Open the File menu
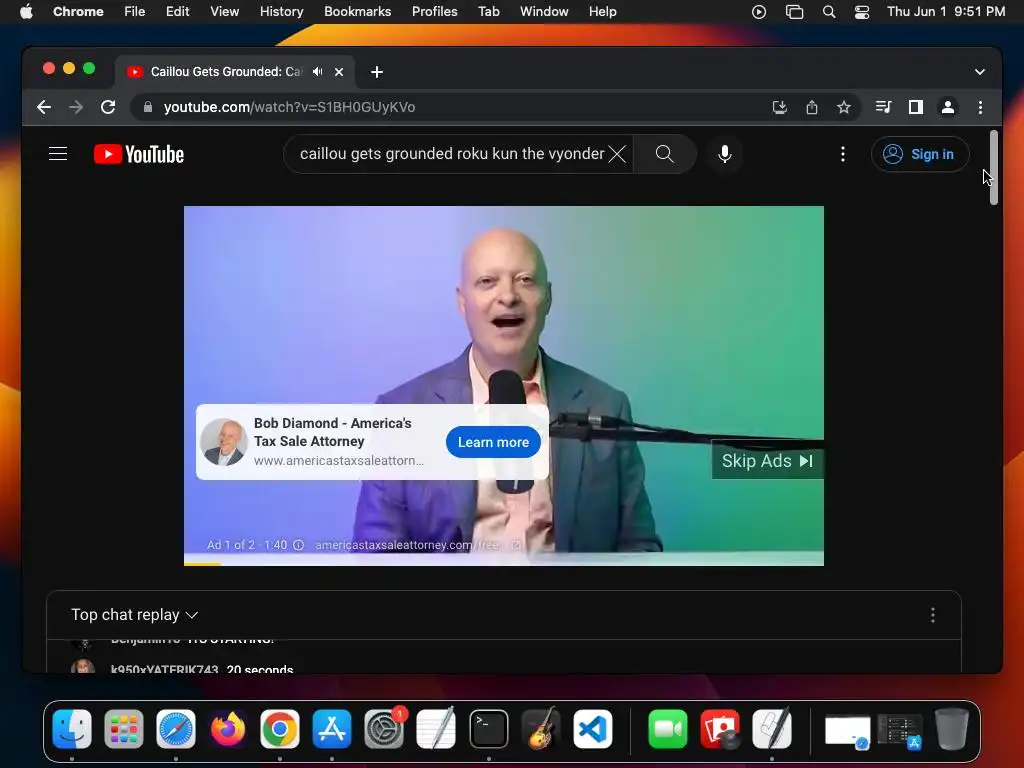 135,12
